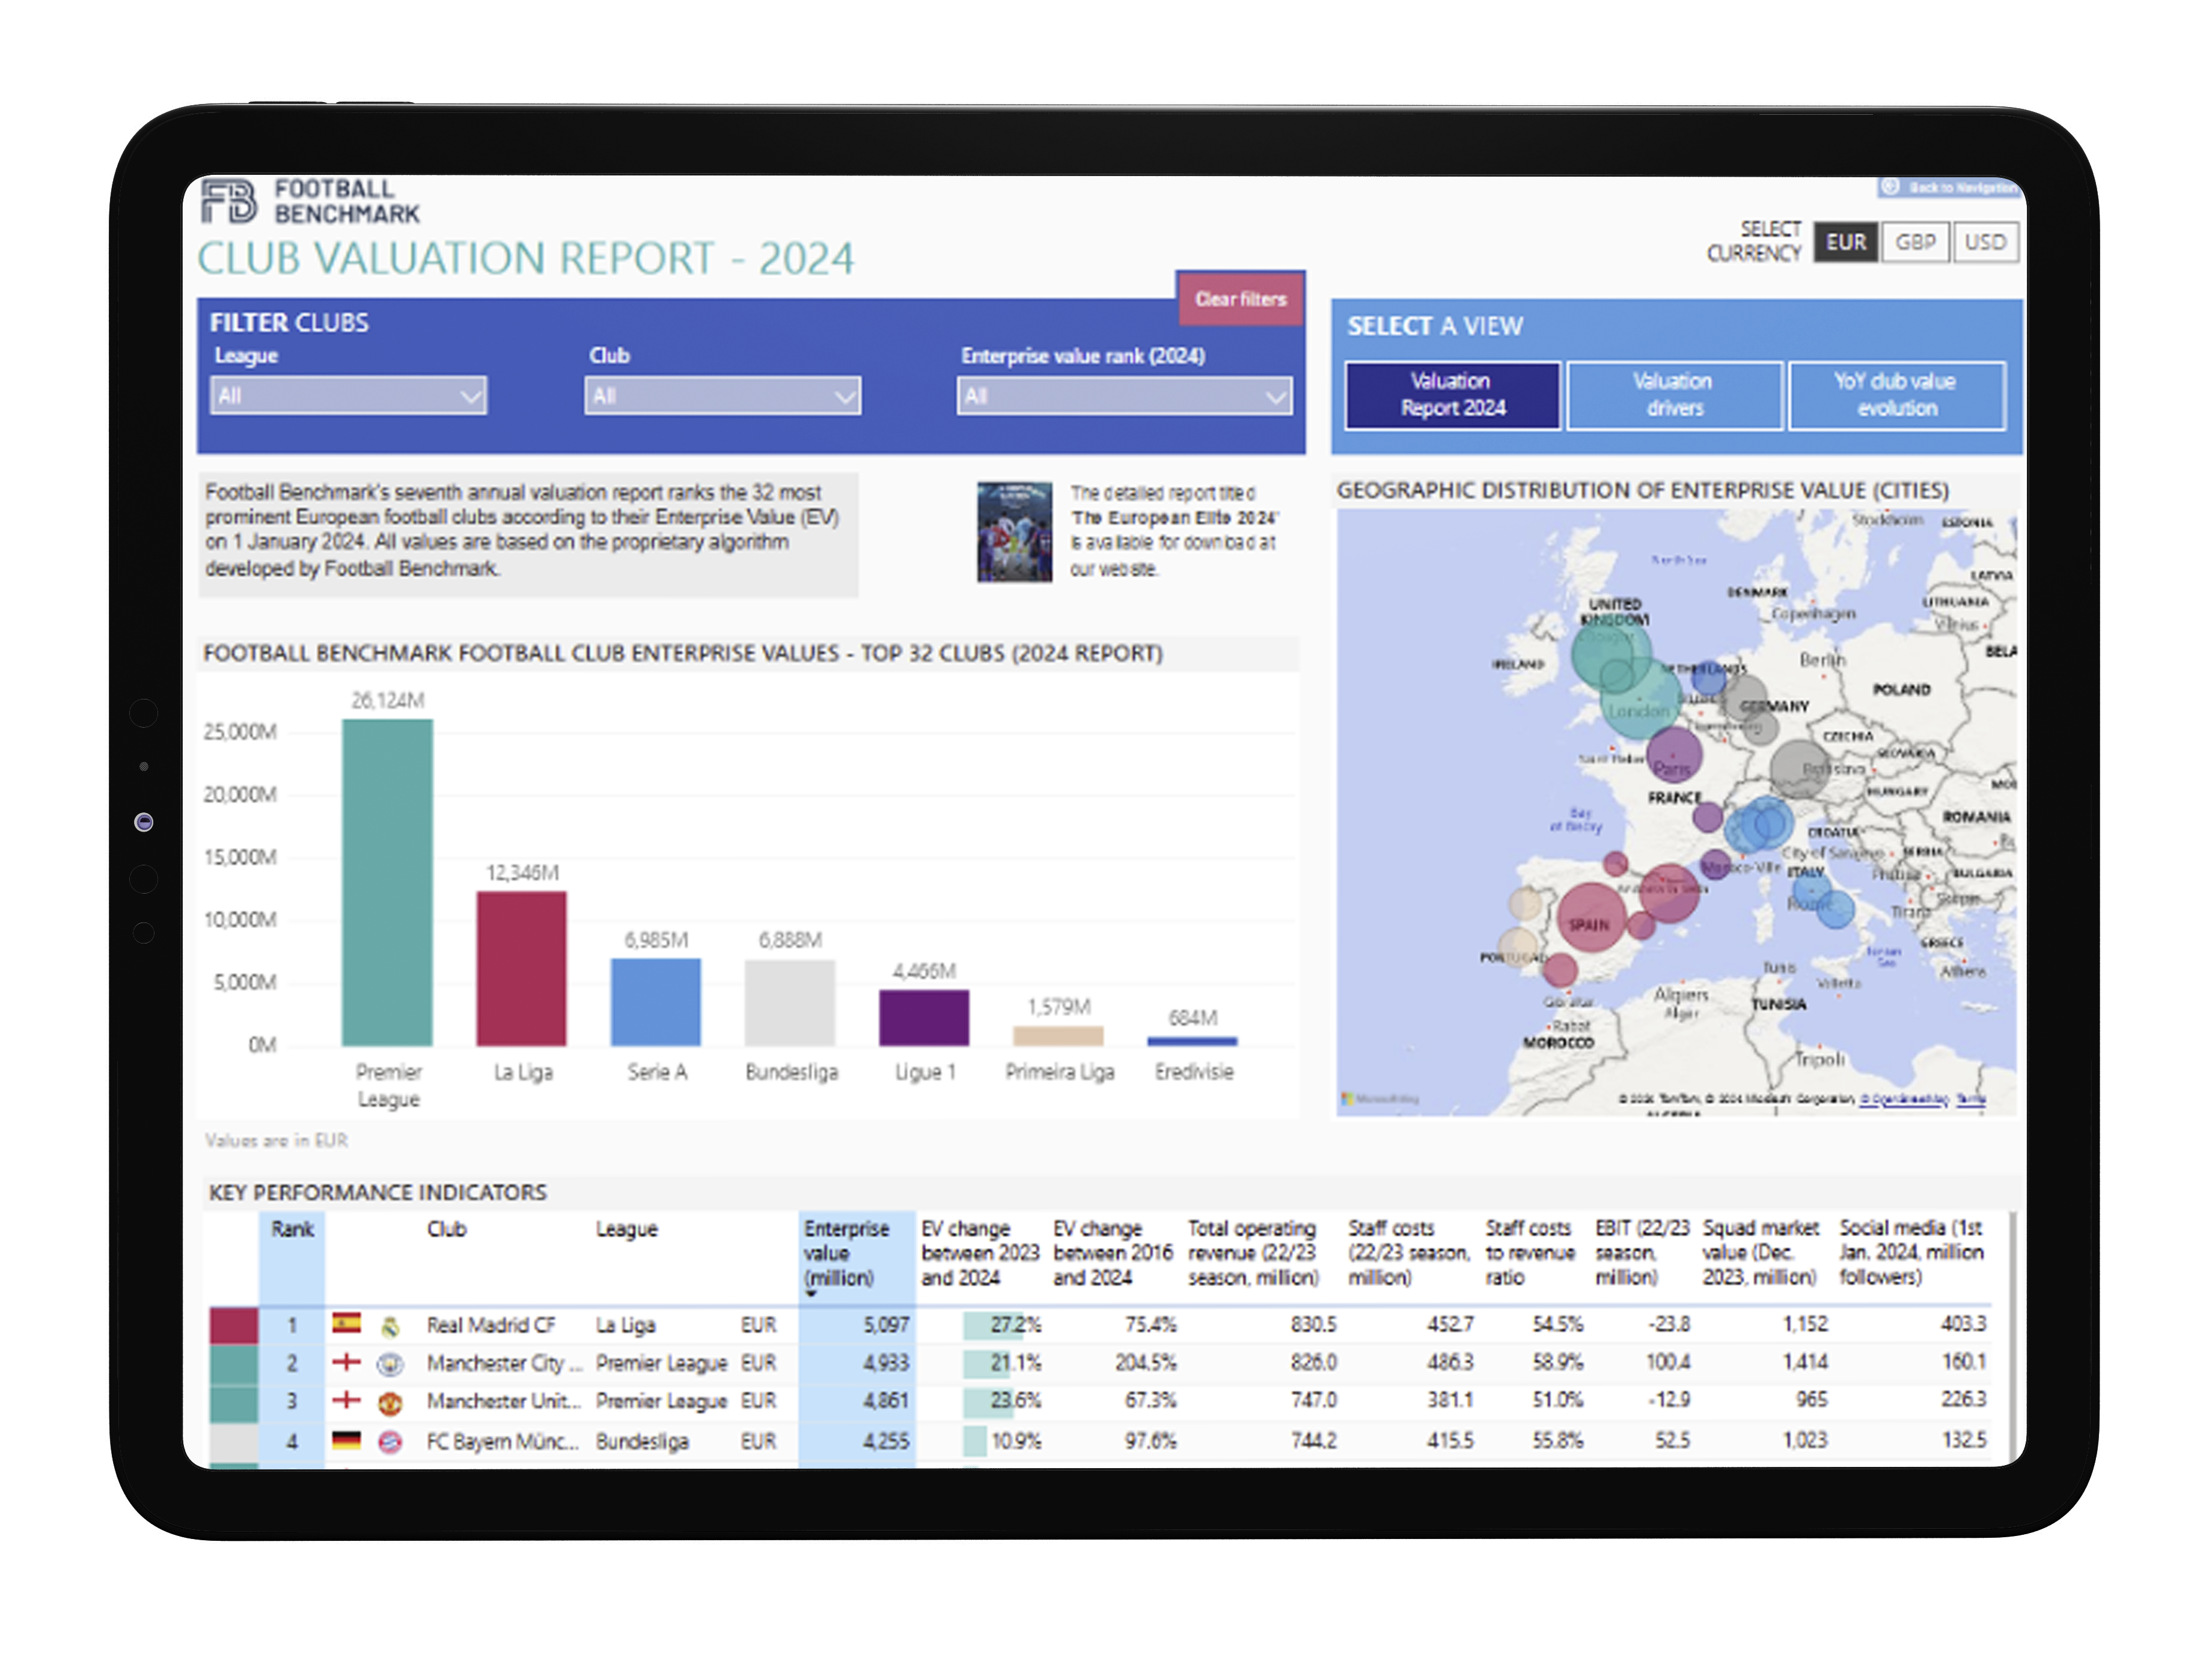Sort by Social media followers column
This screenshot has width=2212, height=1655.
[1911, 1253]
